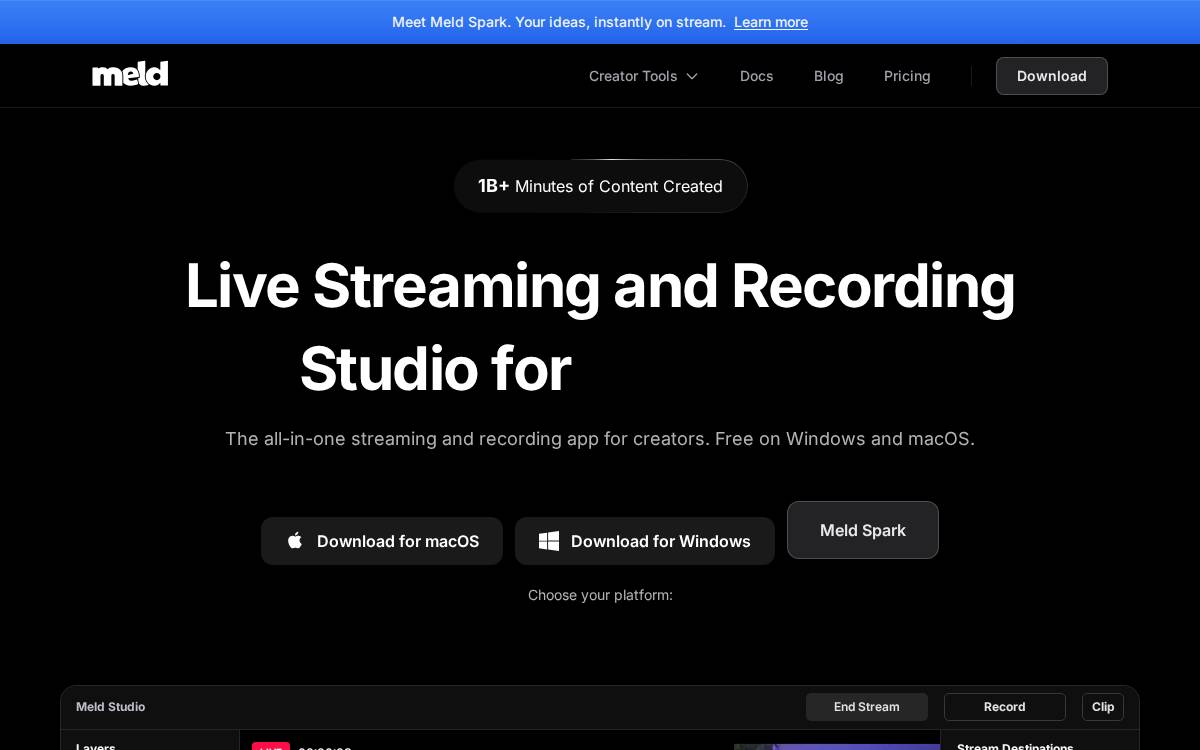
Task: Click the Meld Studio title text
Action: 111,707
